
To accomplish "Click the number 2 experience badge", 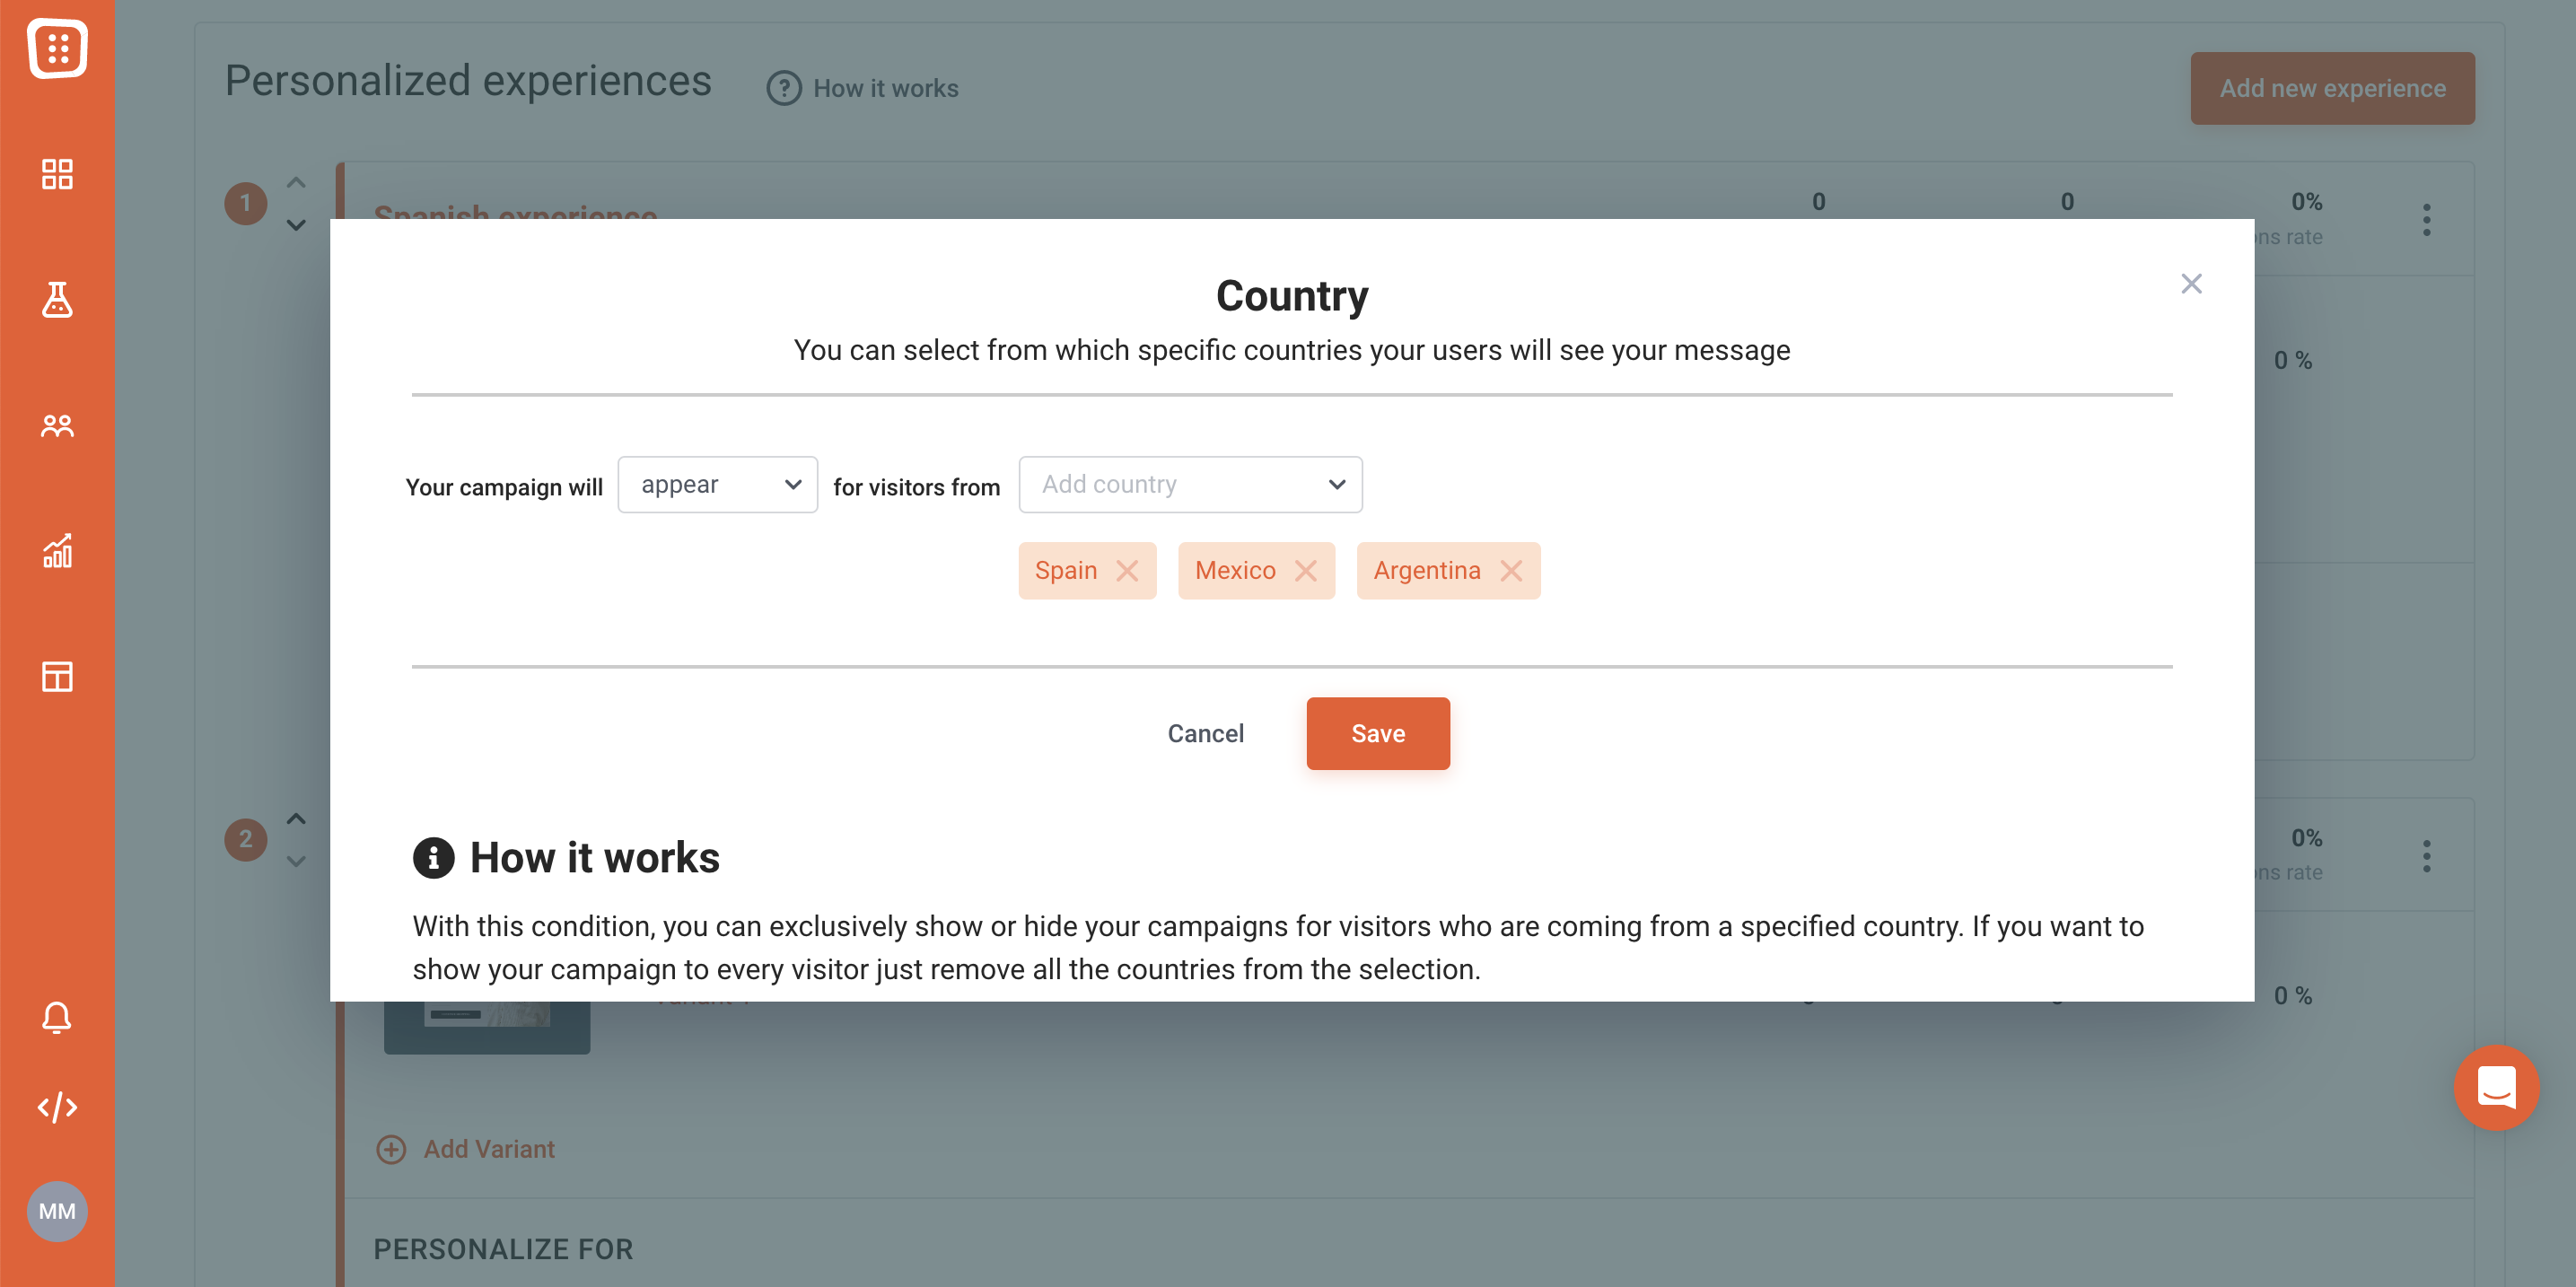I will pyautogui.click(x=245, y=840).
